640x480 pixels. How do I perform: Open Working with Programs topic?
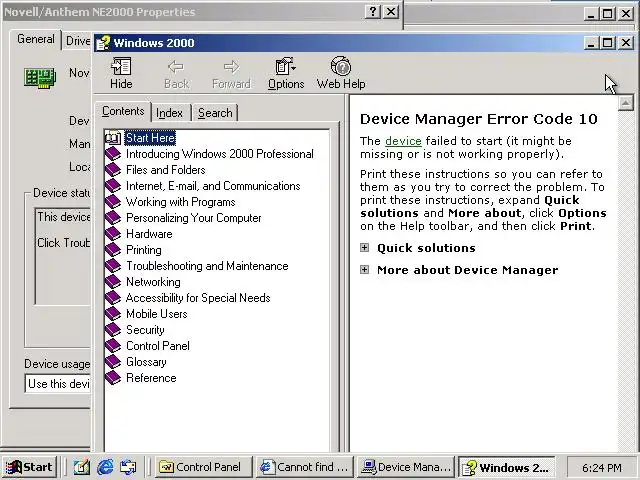click(x=180, y=202)
